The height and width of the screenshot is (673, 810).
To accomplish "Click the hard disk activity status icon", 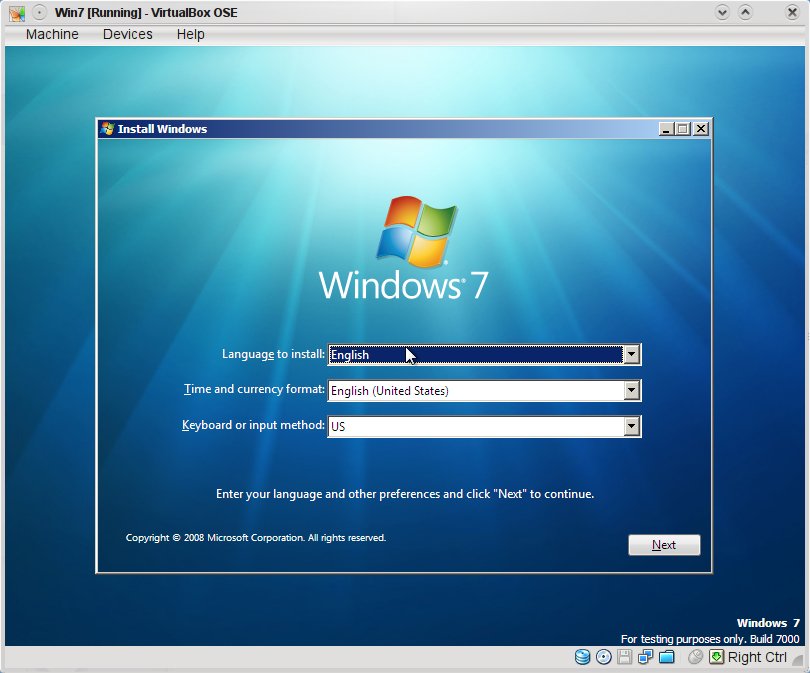I will click(582, 657).
